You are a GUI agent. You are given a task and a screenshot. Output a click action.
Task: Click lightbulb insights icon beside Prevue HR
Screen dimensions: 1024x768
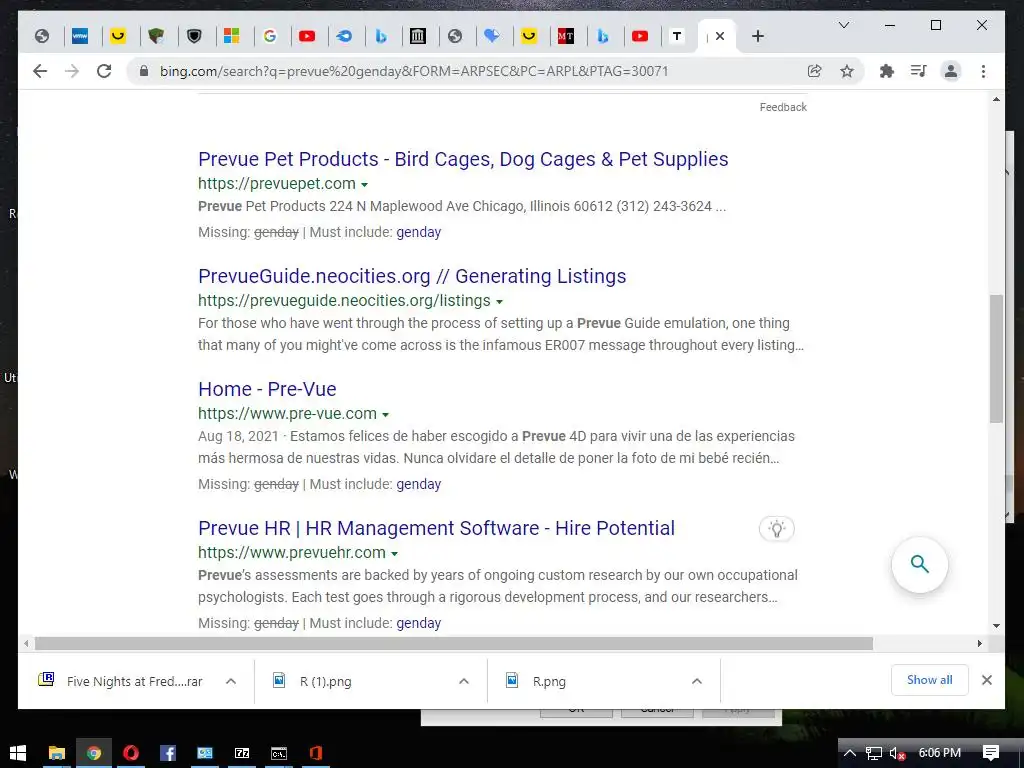776,529
